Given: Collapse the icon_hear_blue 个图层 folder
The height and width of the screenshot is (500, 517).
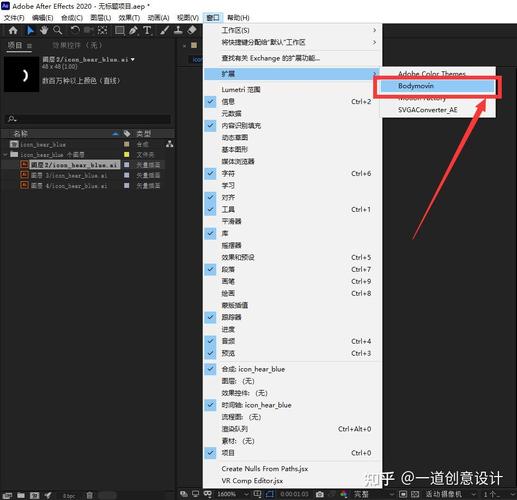Looking at the screenshot, I should pos(6,155).
